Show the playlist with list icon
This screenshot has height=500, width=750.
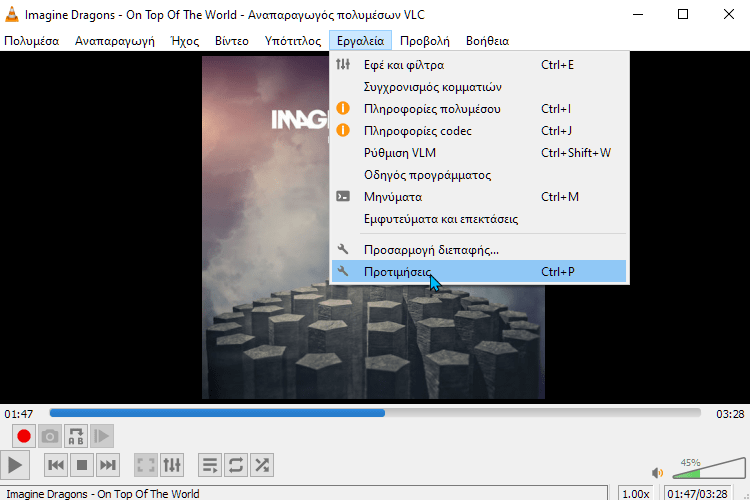click(210, 465)
